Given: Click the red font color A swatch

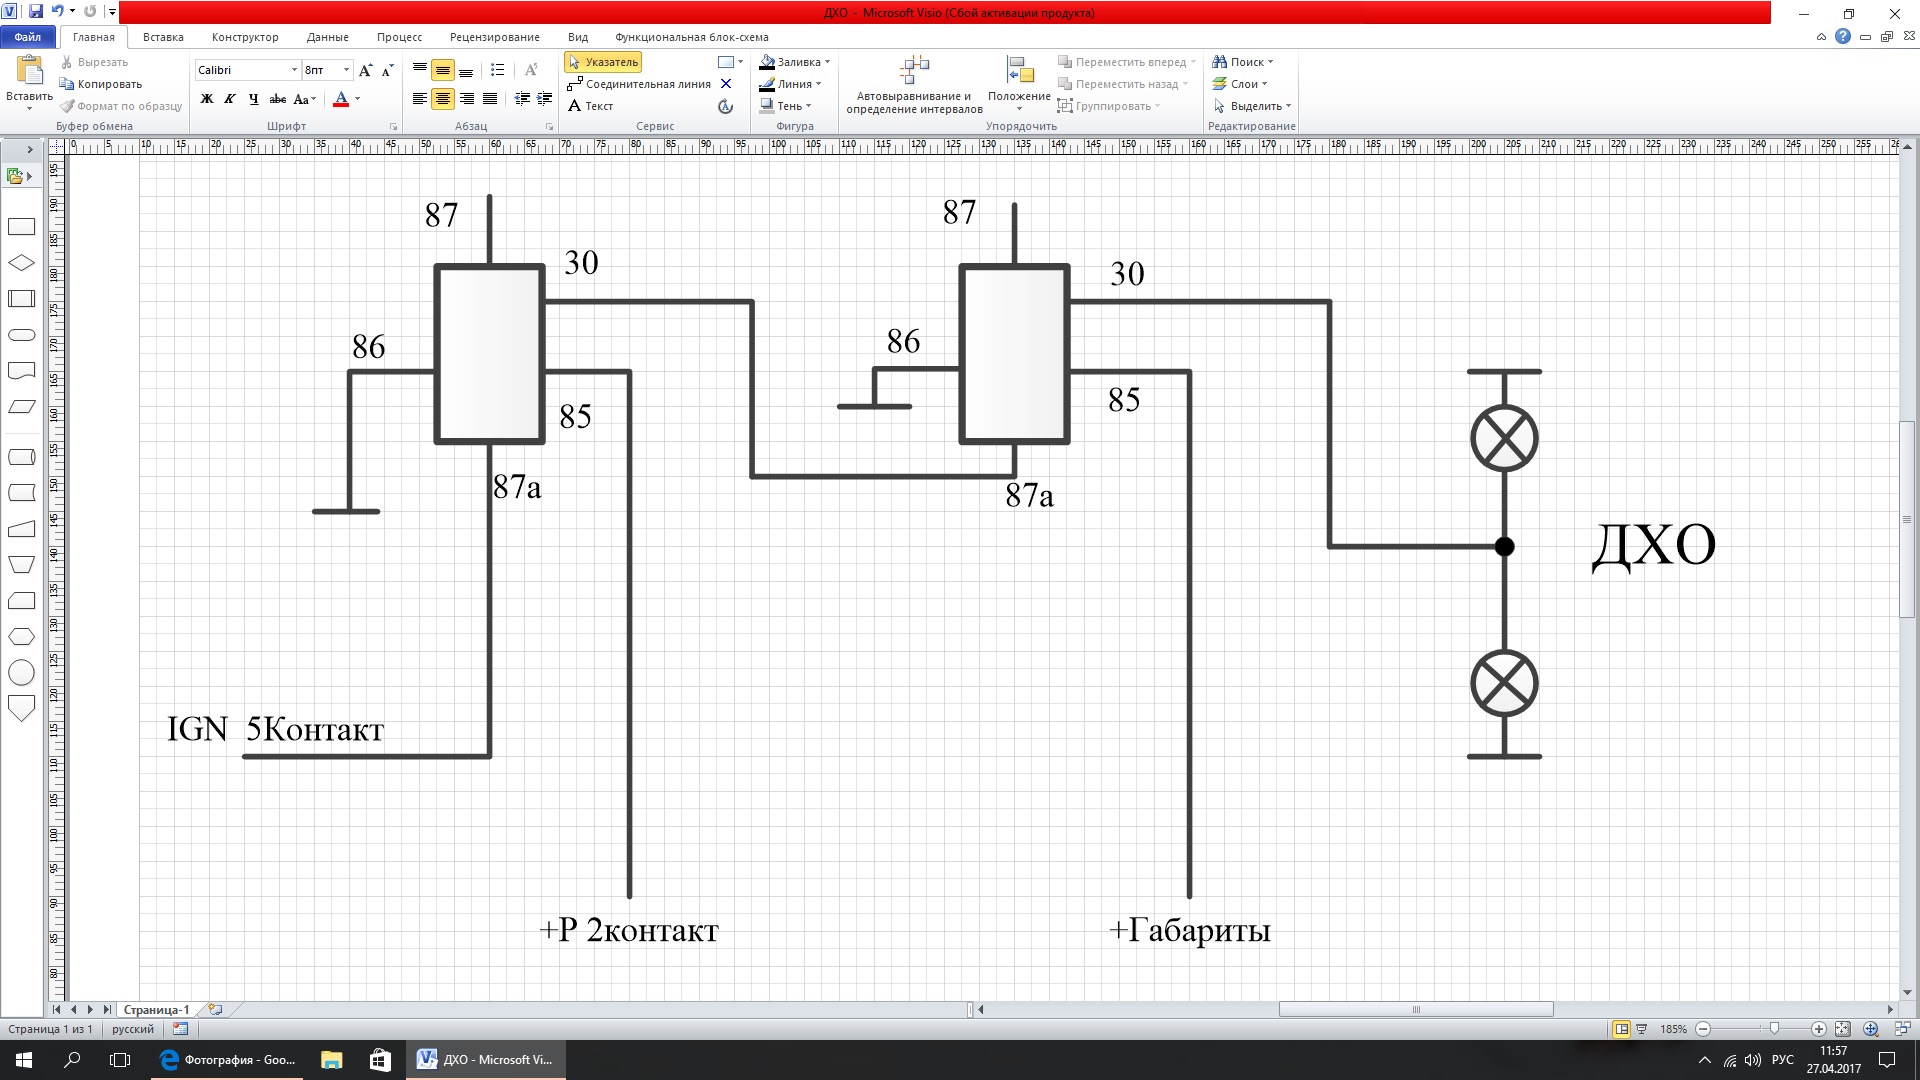Looking at the screenshot, I should [x=341, y=99].
